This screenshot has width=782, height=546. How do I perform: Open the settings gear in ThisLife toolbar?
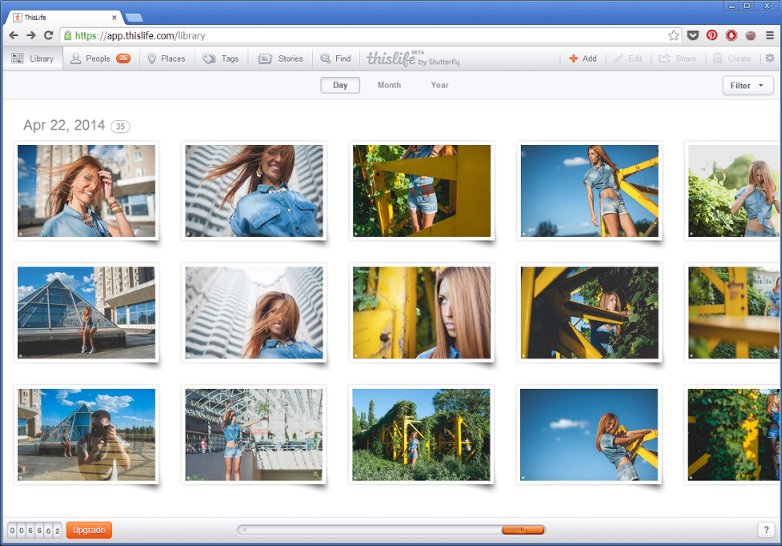(x=770, y=58)
